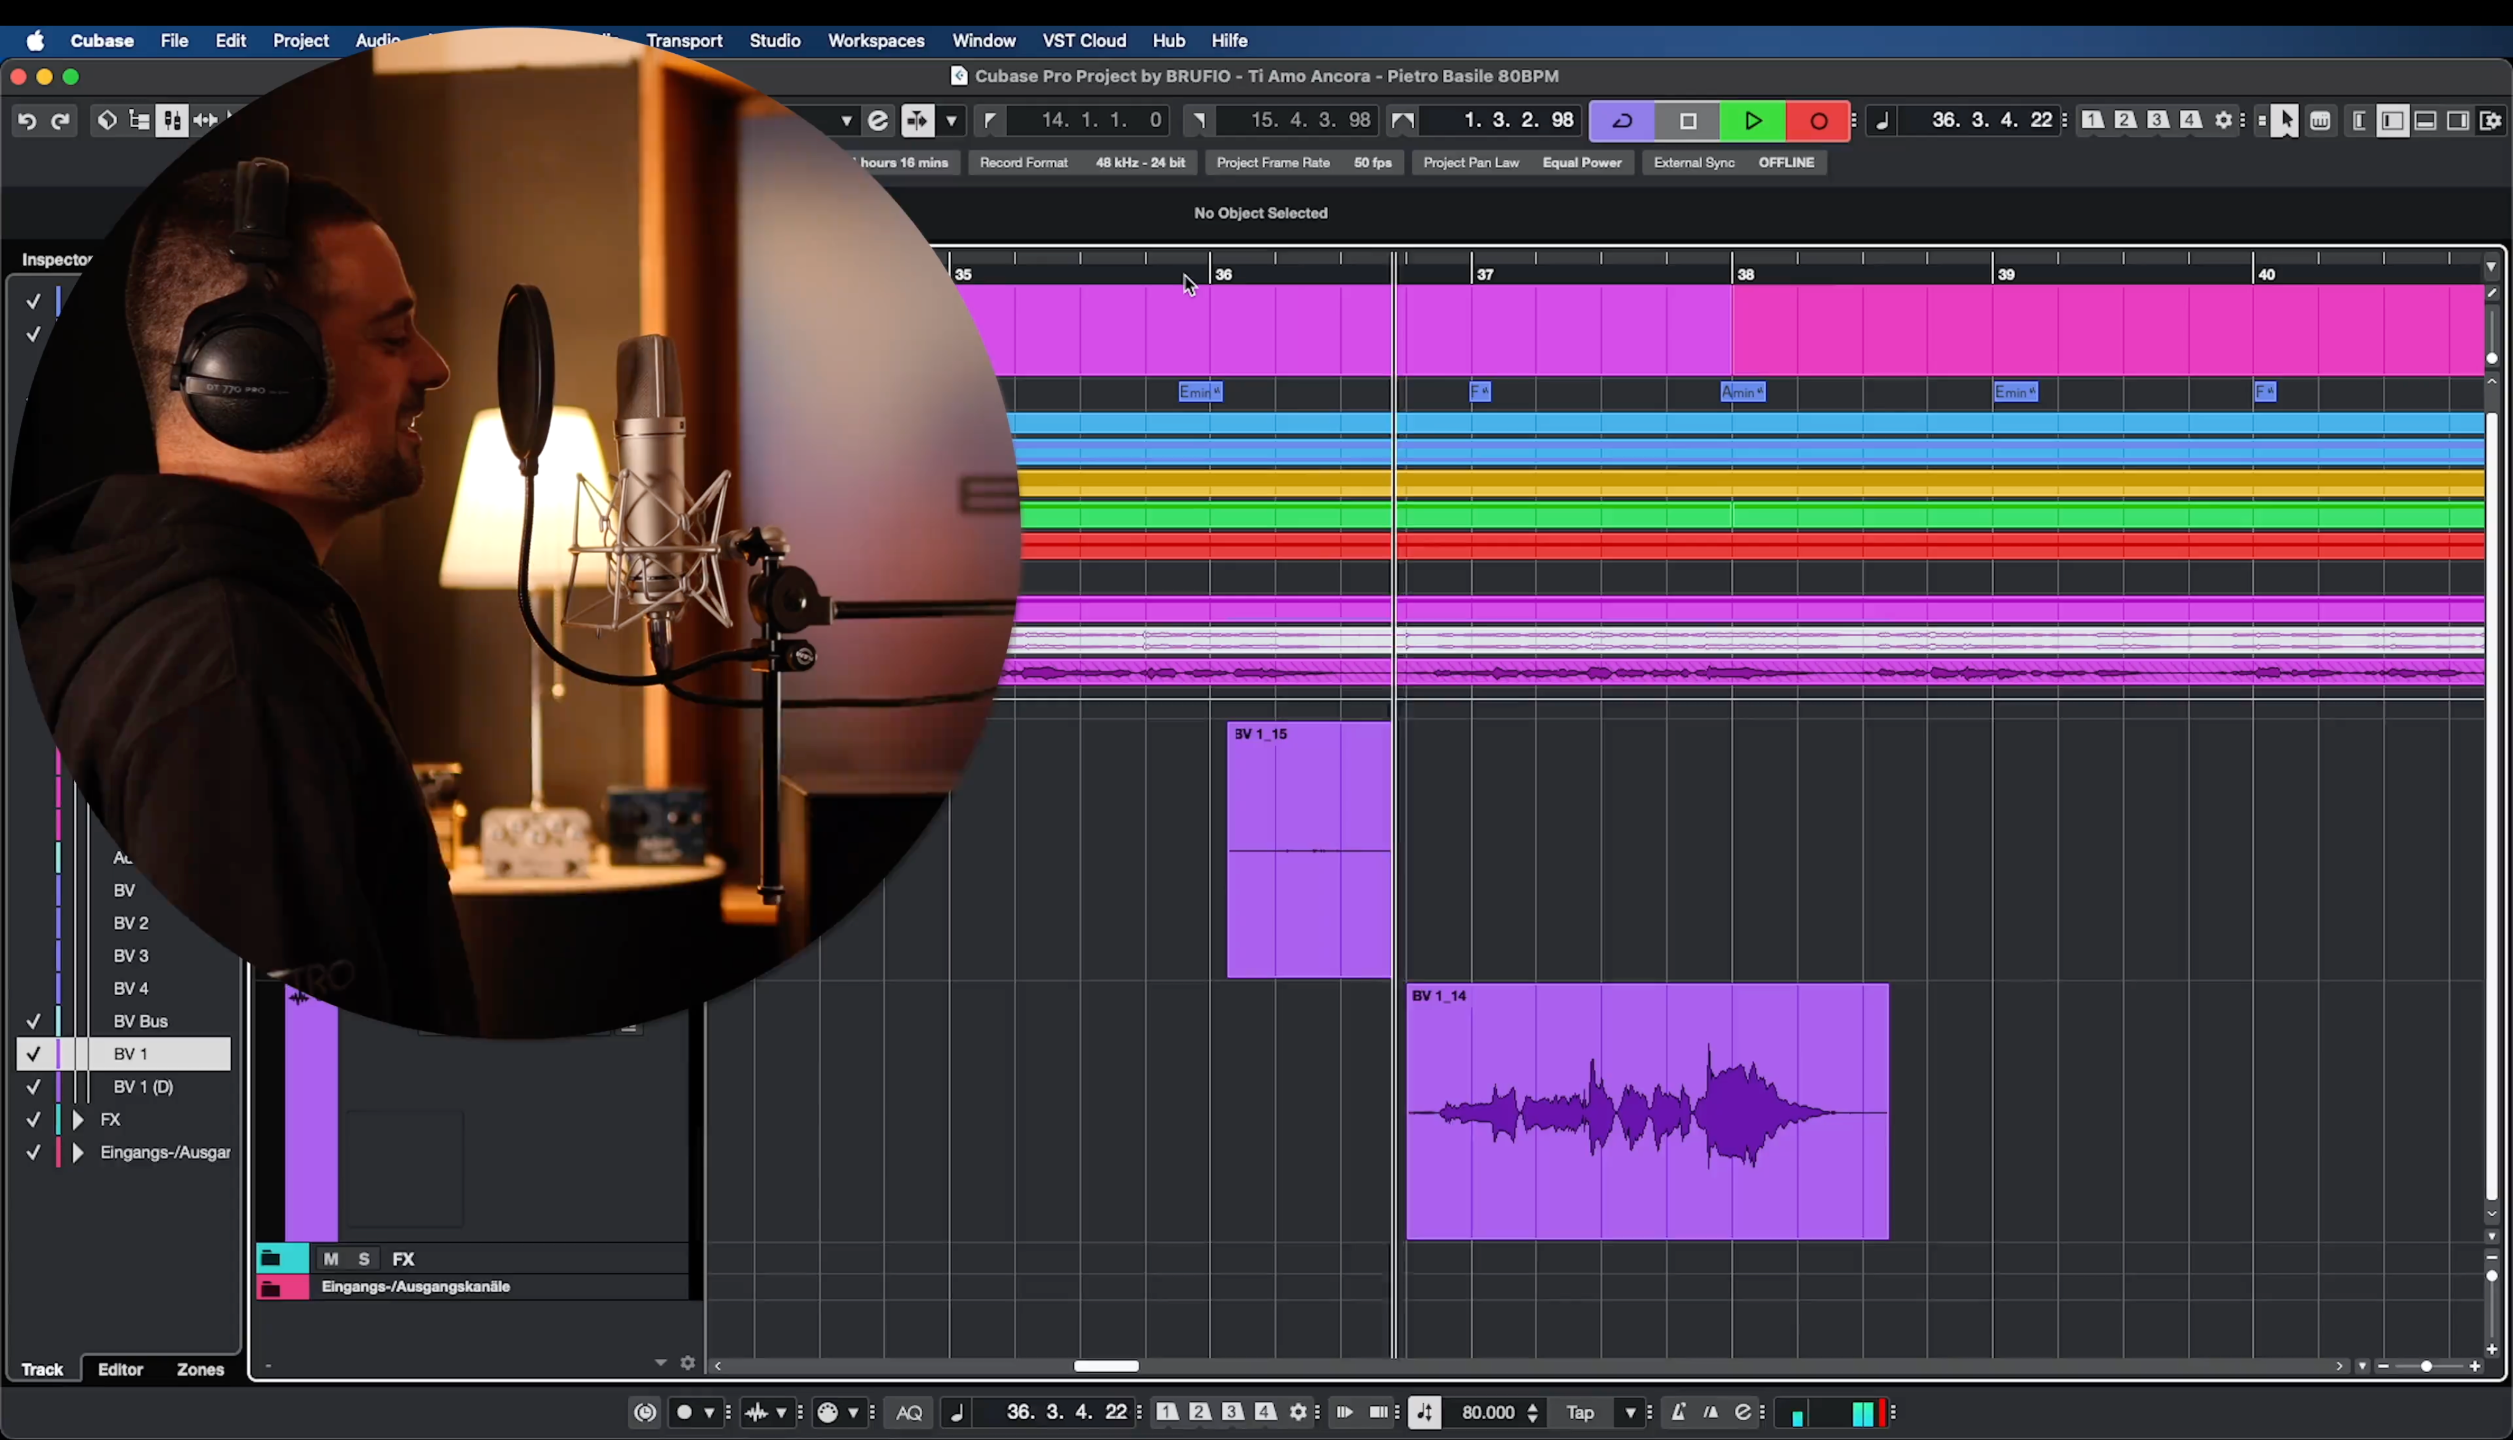2513x1440 pixels.
Task: Click the Tap tempo button
Action: (1579, 1412)
